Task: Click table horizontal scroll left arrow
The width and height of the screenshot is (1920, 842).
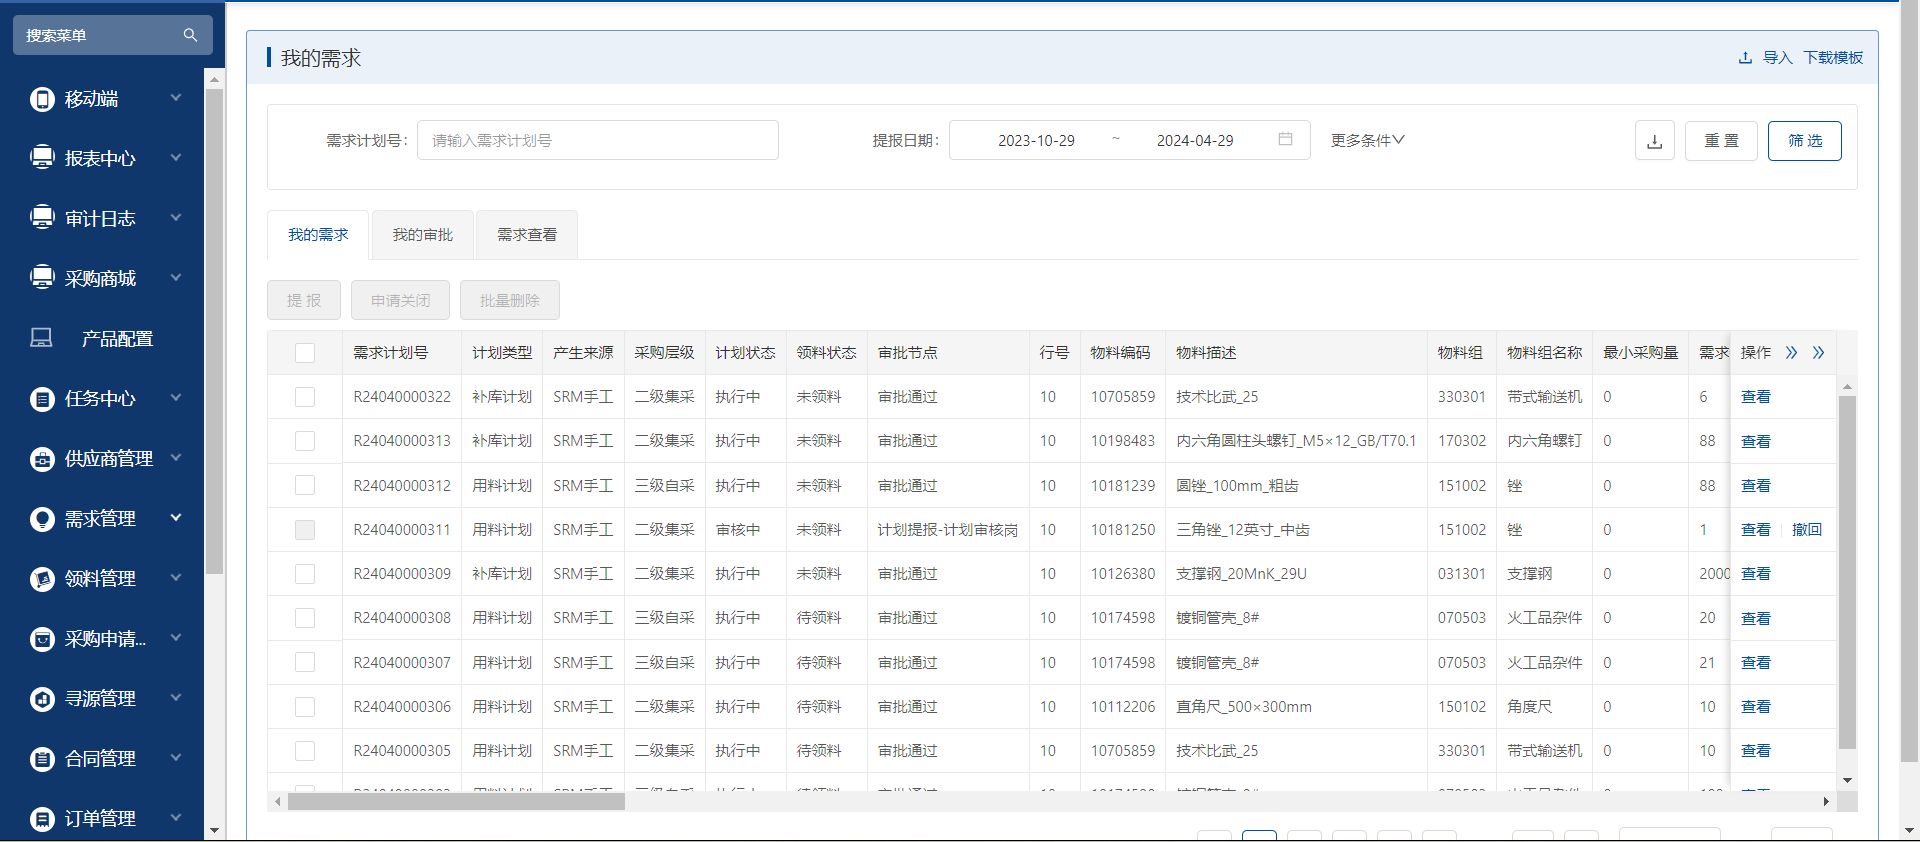Action: coord(277,801)
